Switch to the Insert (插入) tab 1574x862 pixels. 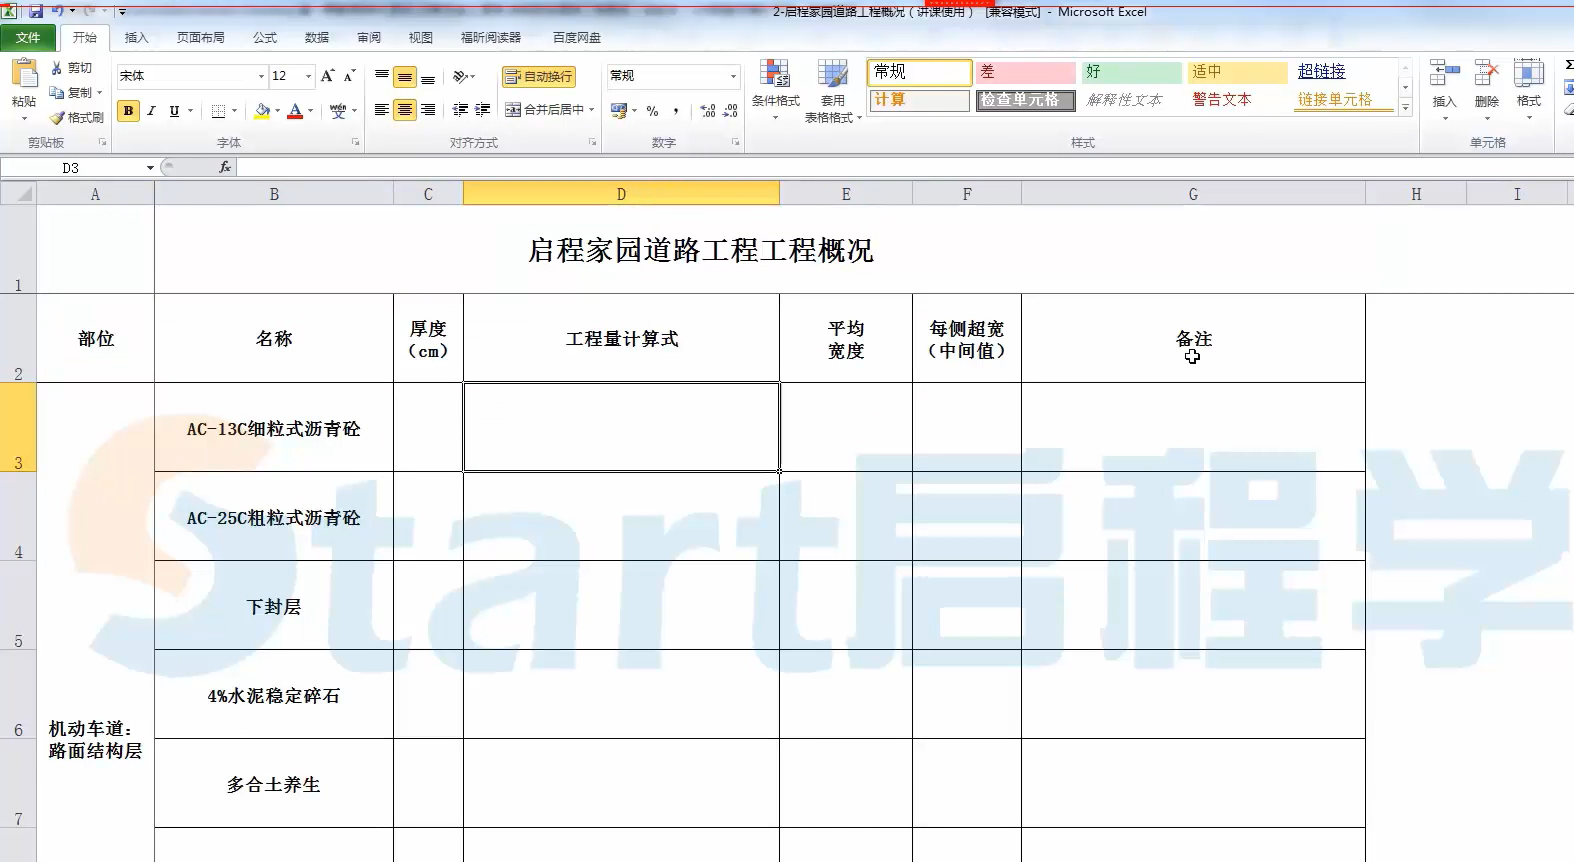[x=136, y=38]
